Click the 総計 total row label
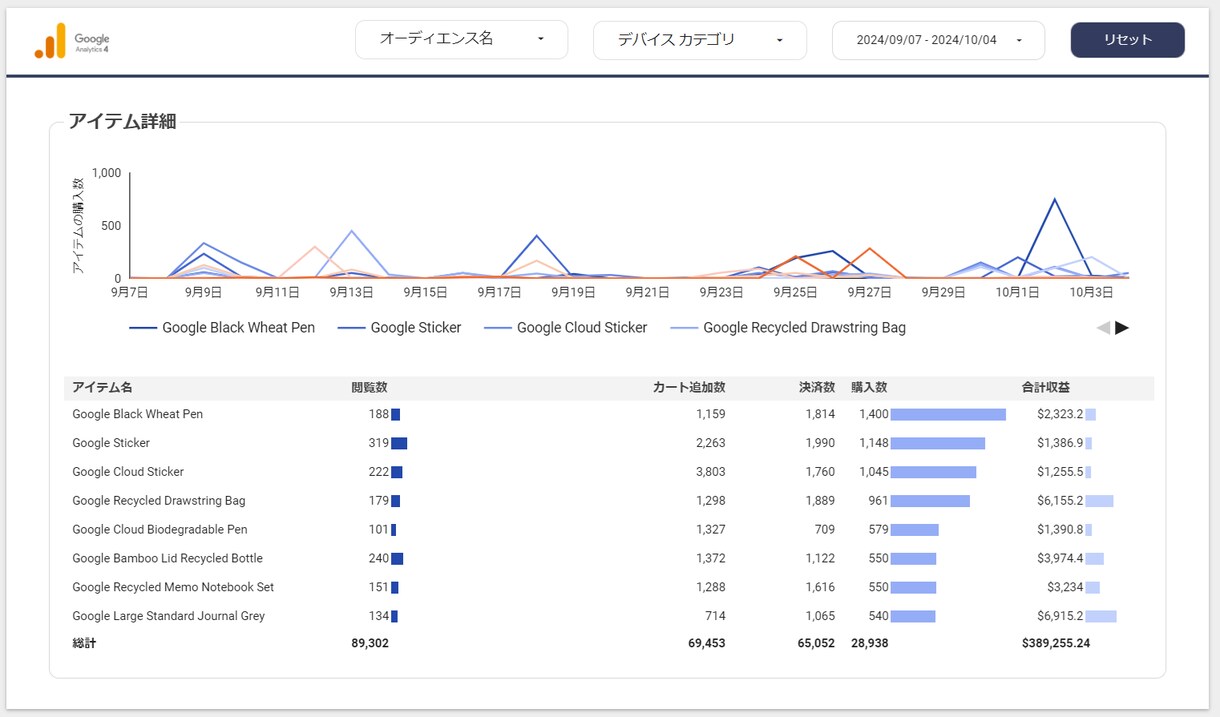This screenshot has width=1220, height=717. (x=84, y=644)
